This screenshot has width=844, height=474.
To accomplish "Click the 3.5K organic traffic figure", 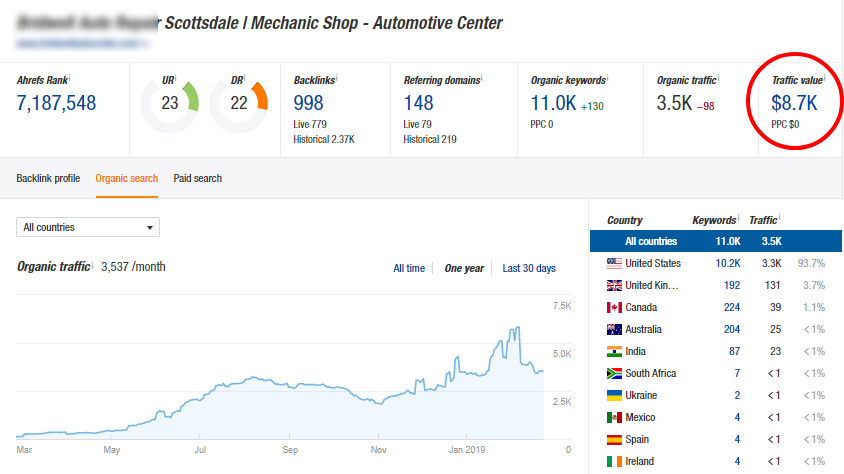I will click(674, 103).
